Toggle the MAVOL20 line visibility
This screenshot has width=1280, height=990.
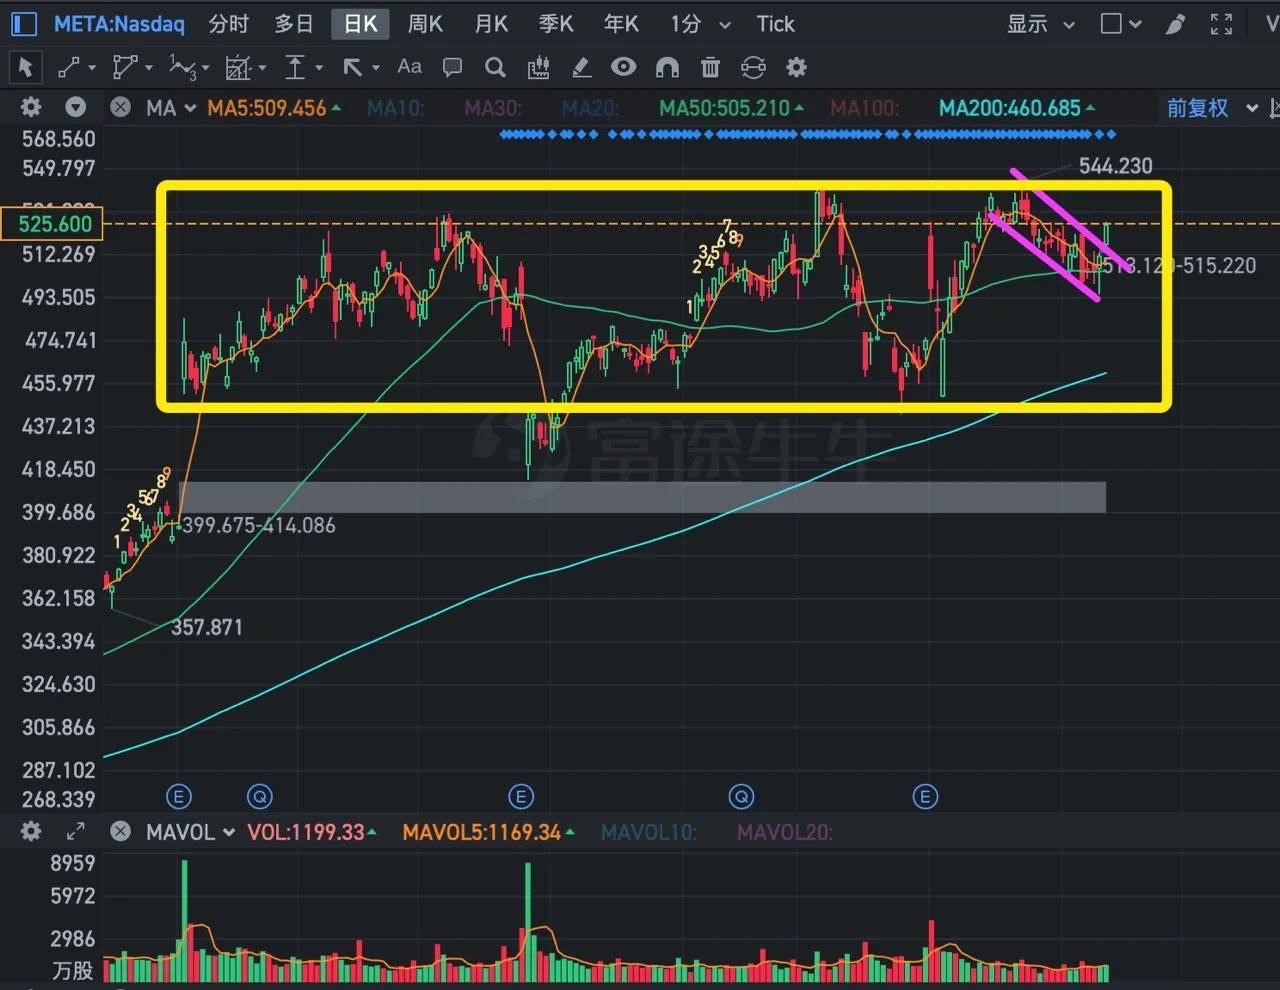[784, 831]
